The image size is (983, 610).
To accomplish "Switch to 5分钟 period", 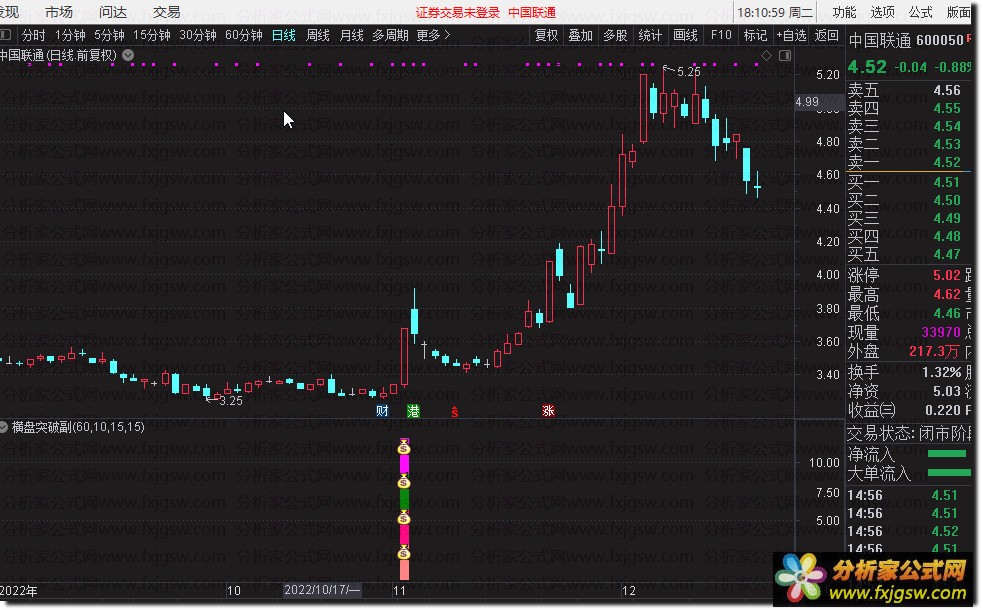I will 110,35.
